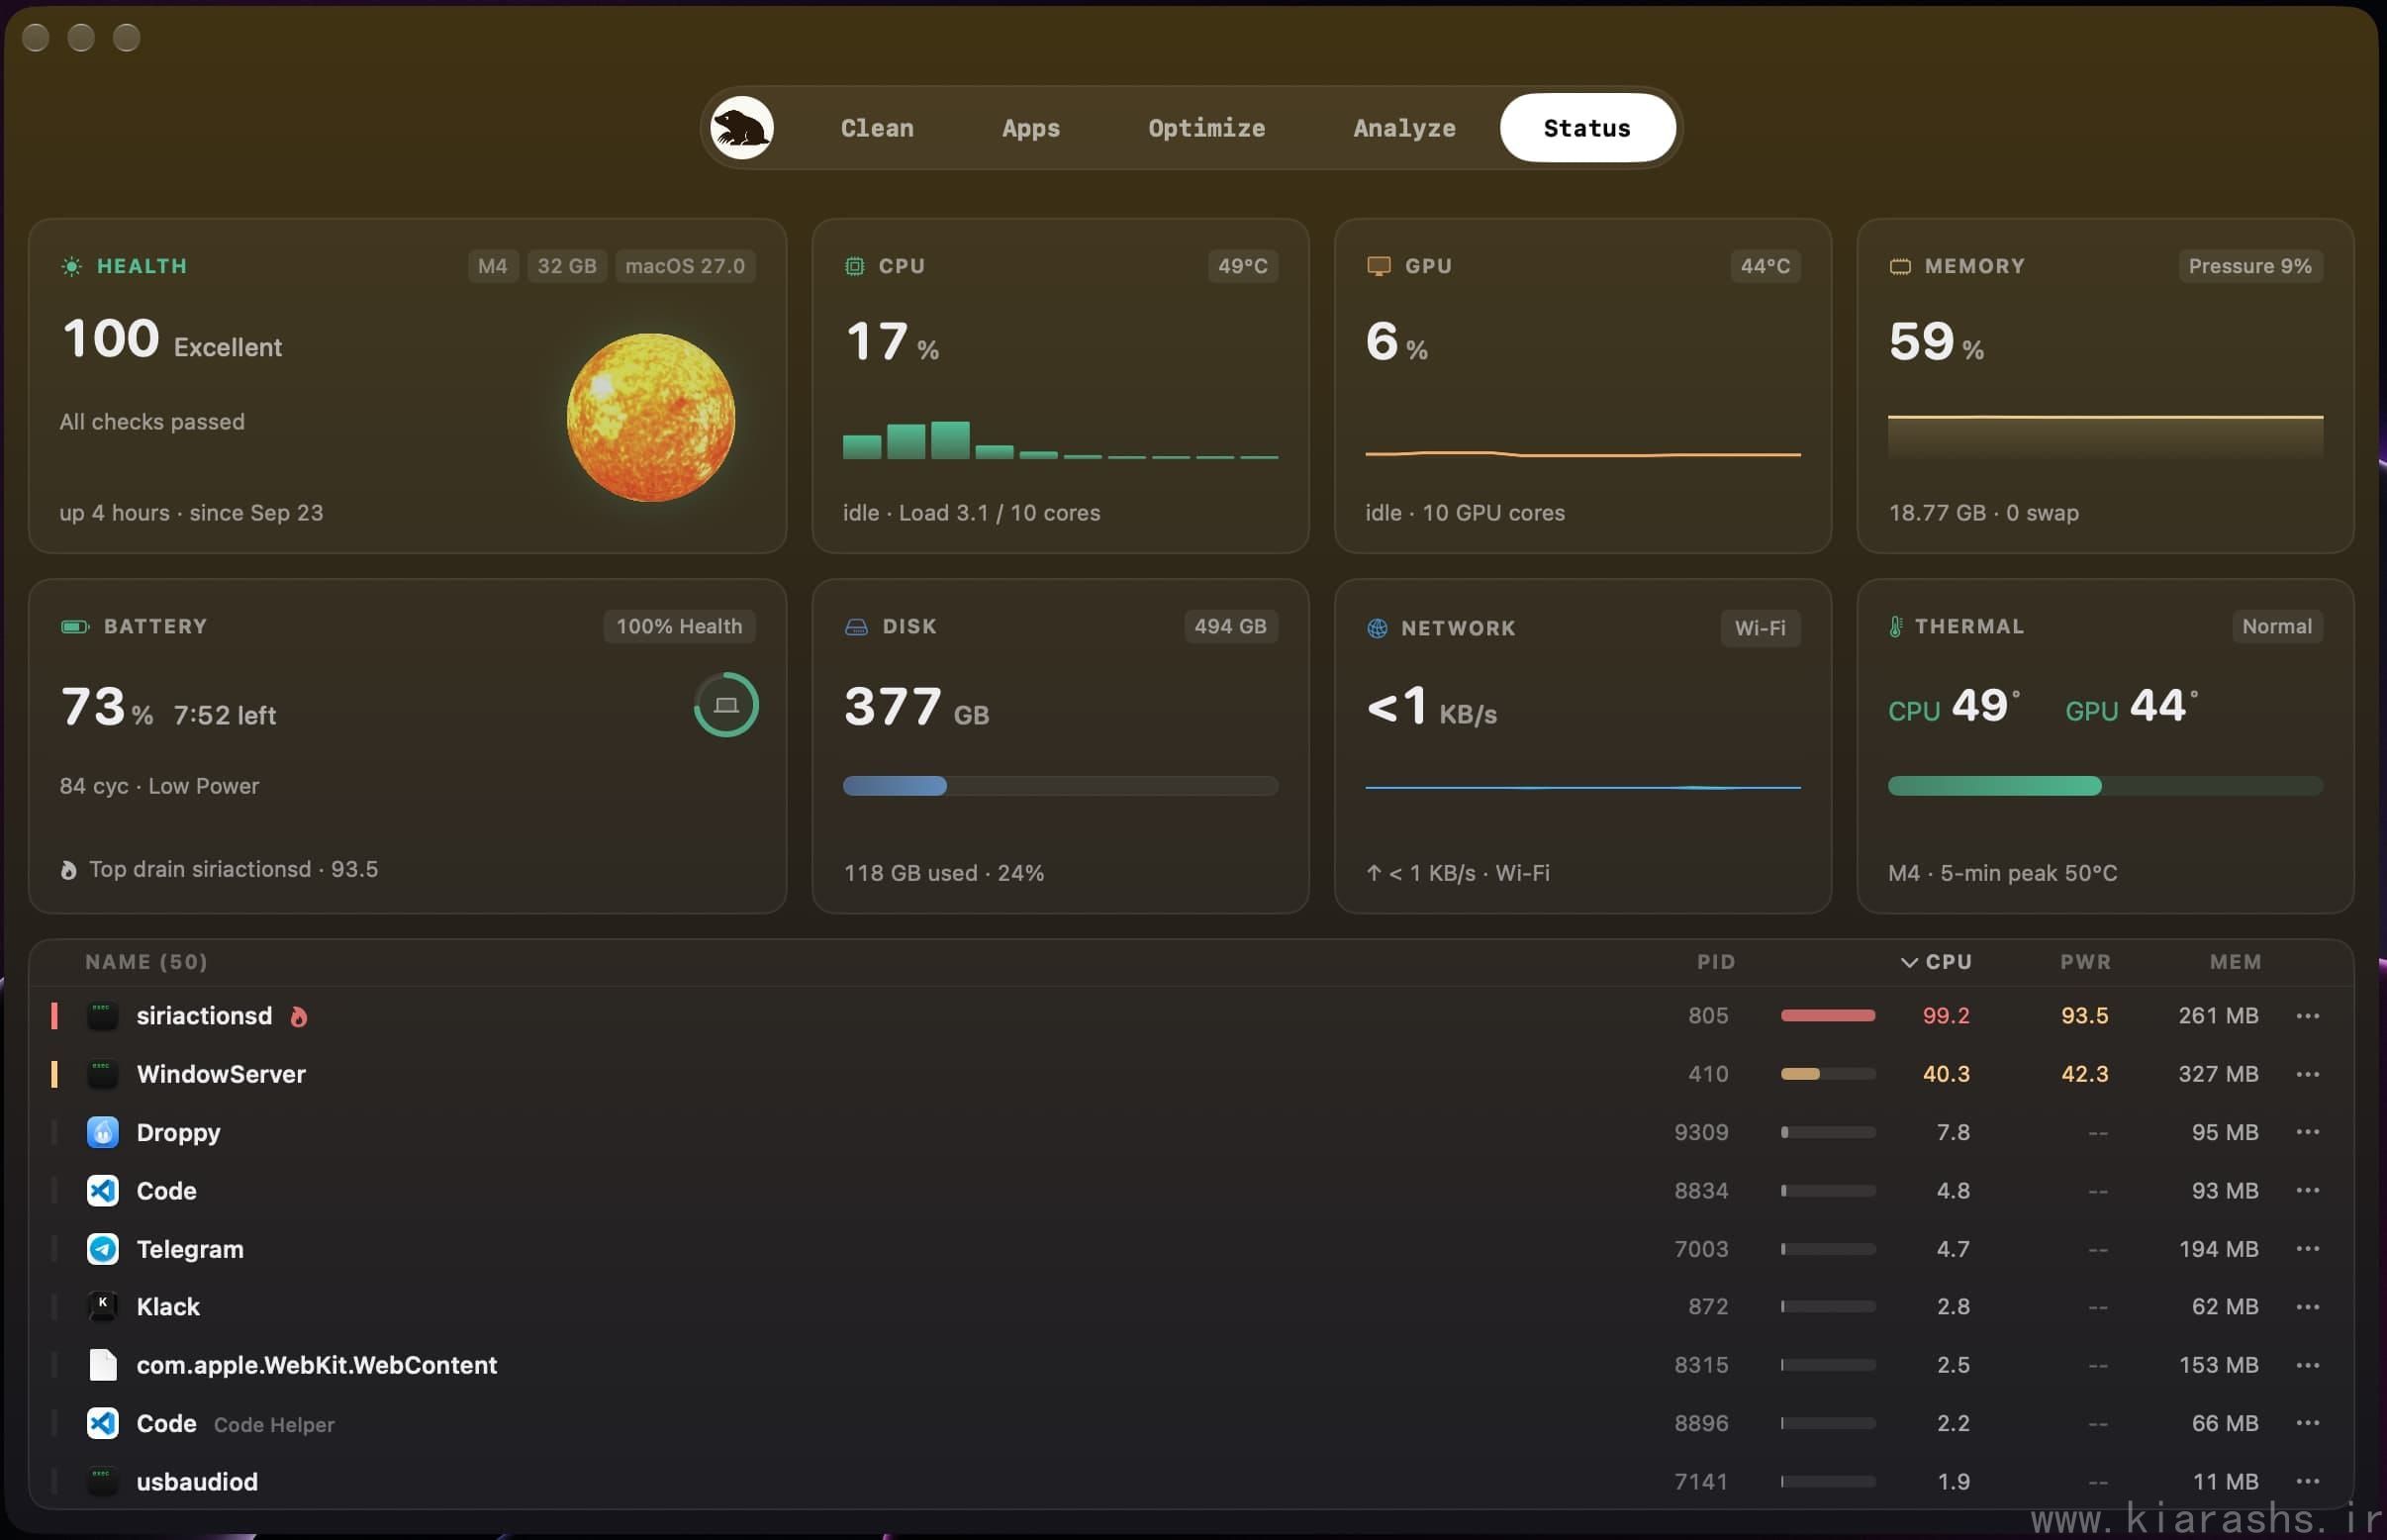
Task: Click the siriactionsd red CPU bar
Action: (x=1827, y=1016)
